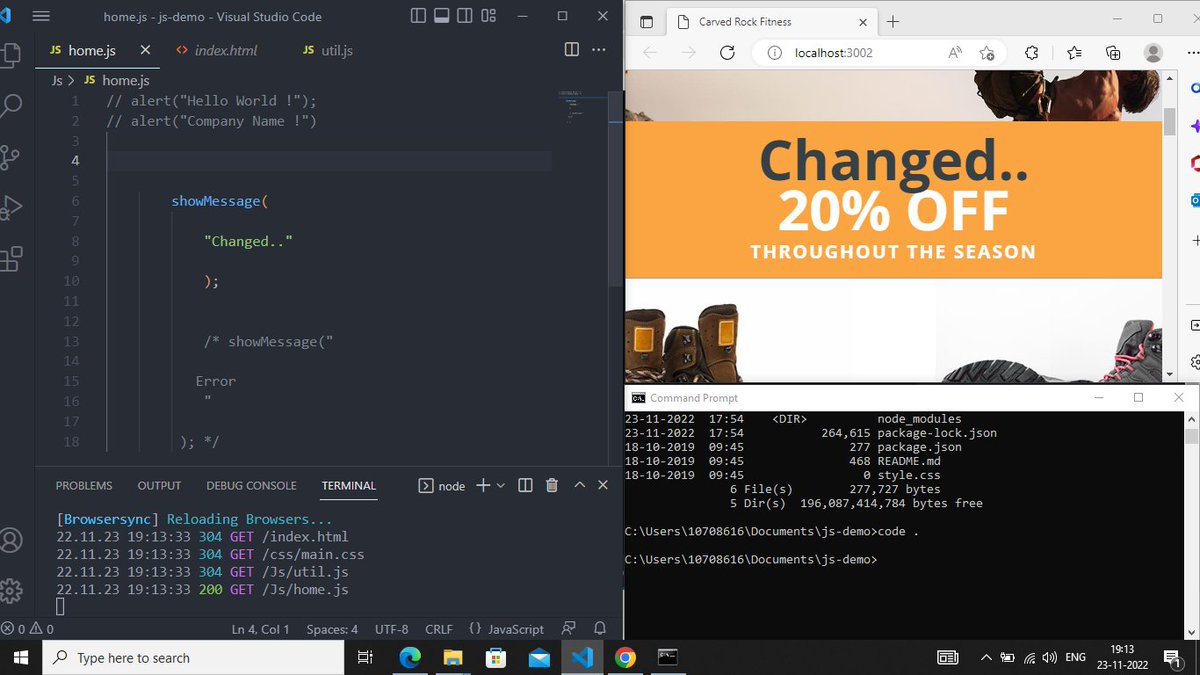Open Edge Extensions puzzle icon
1200x675 pixels.
[1032, 53]
